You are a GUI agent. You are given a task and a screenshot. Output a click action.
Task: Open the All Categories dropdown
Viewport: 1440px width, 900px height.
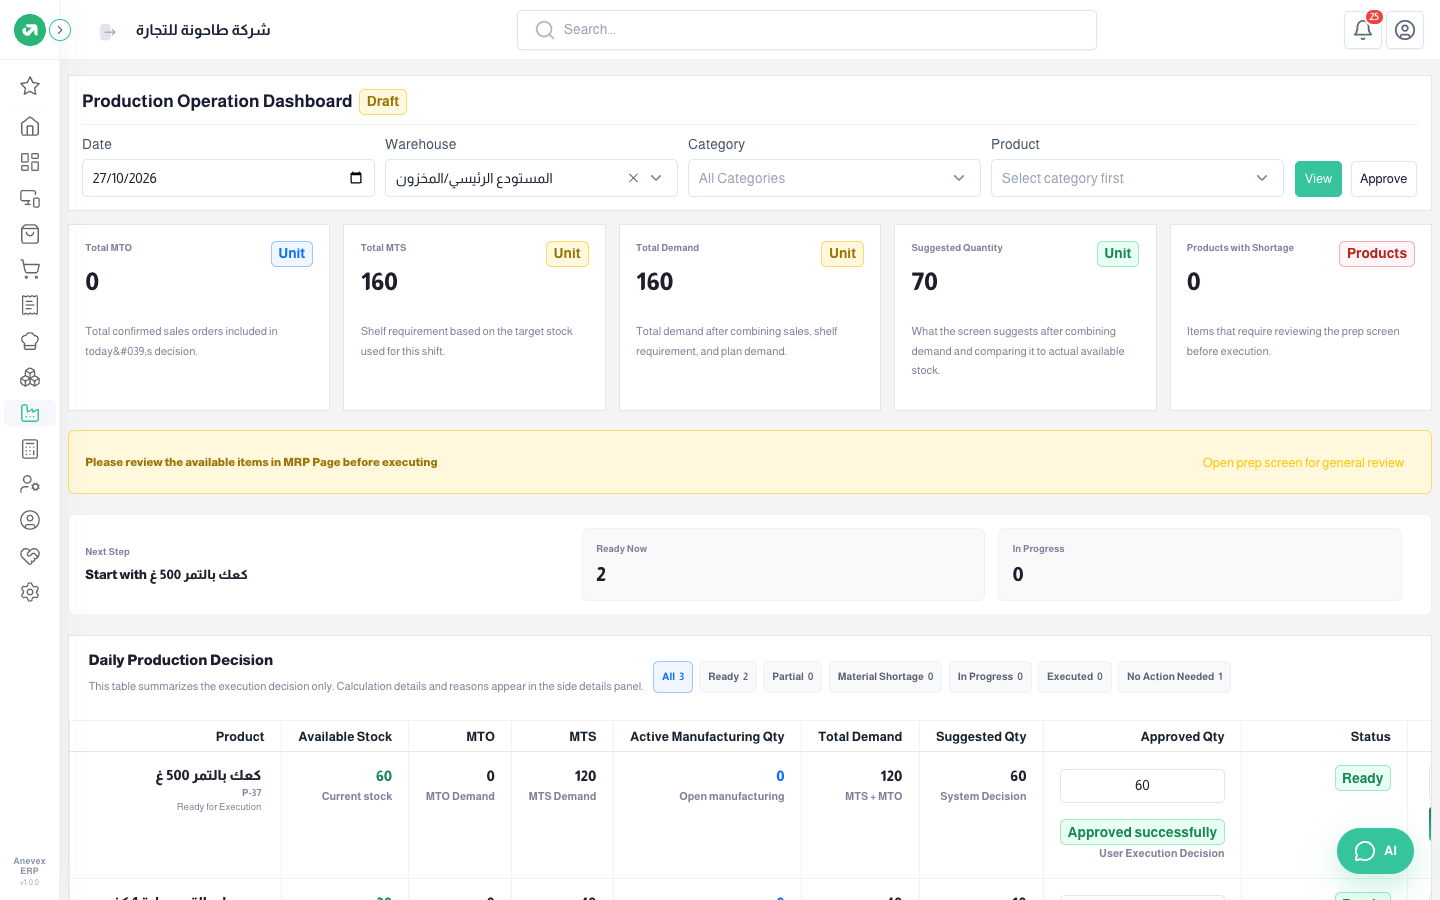click(834, 178)
